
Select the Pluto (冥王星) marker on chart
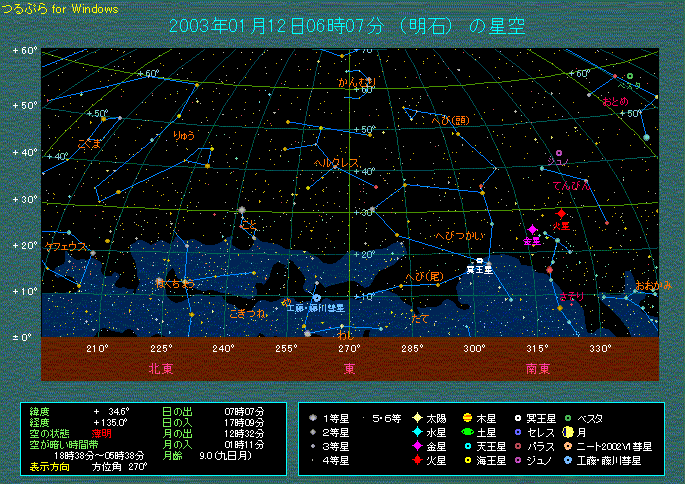pyautogui.click(x=480, y=261)
